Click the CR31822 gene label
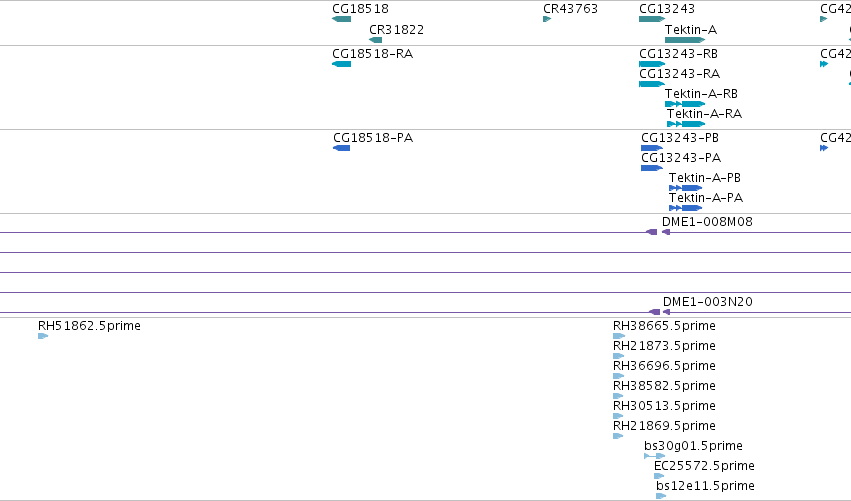 (x=397, y=29)
